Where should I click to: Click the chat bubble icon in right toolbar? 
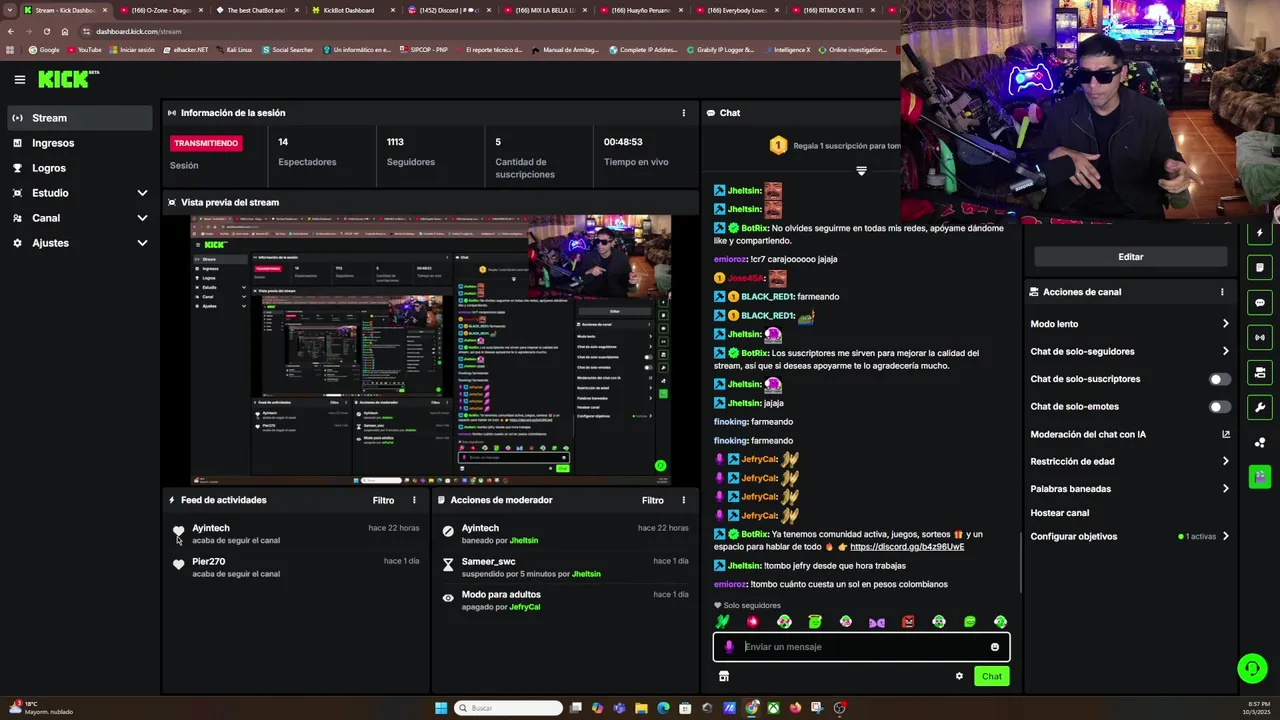(x=1260, y=303)
